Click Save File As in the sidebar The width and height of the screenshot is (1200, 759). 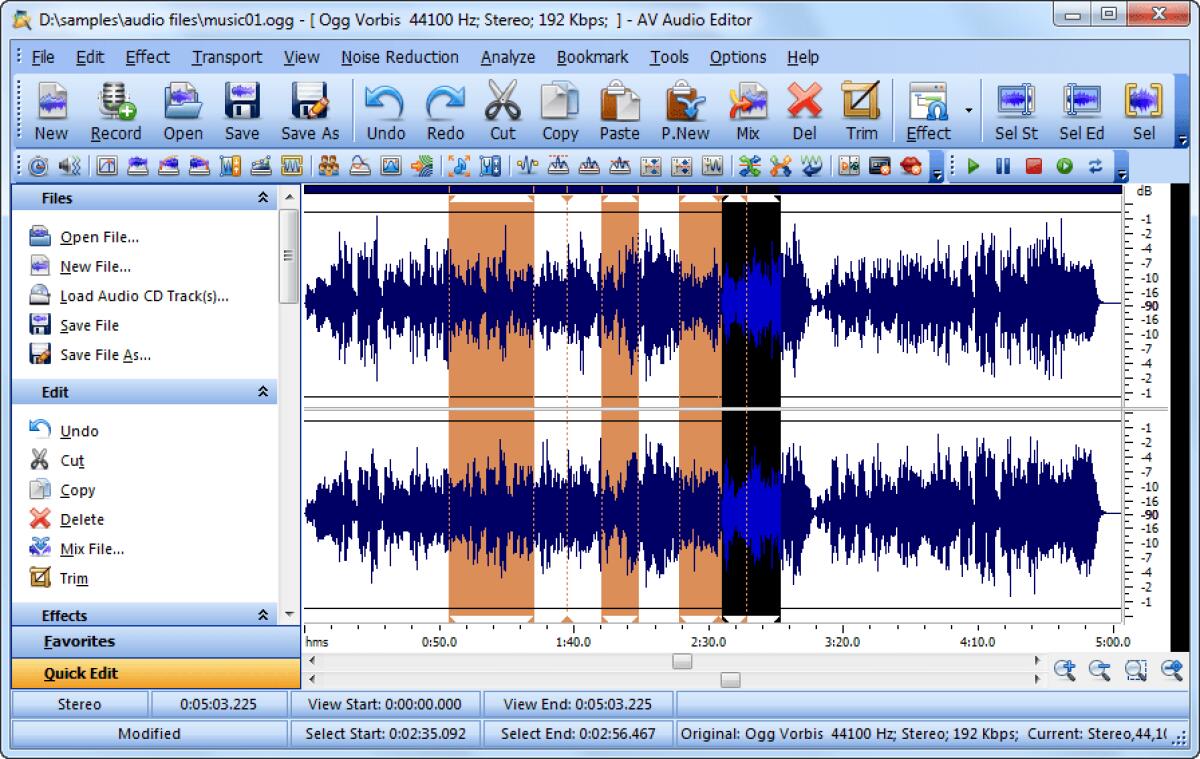pyautogui.click(x=104, y=355)
